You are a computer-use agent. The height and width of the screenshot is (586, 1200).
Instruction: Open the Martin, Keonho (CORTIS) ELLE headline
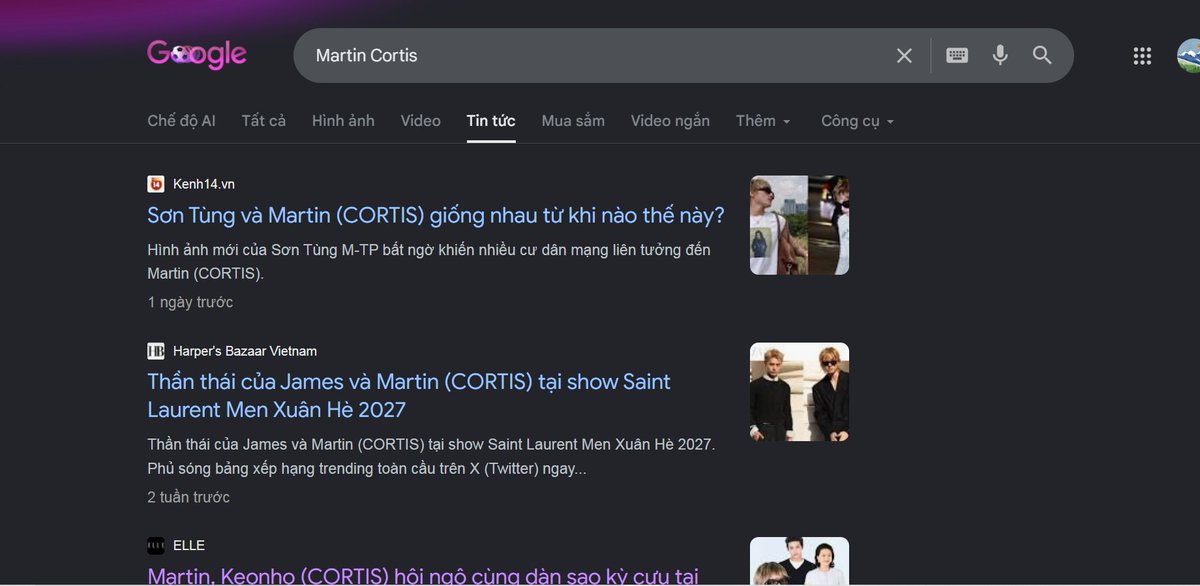click(423, 576)
